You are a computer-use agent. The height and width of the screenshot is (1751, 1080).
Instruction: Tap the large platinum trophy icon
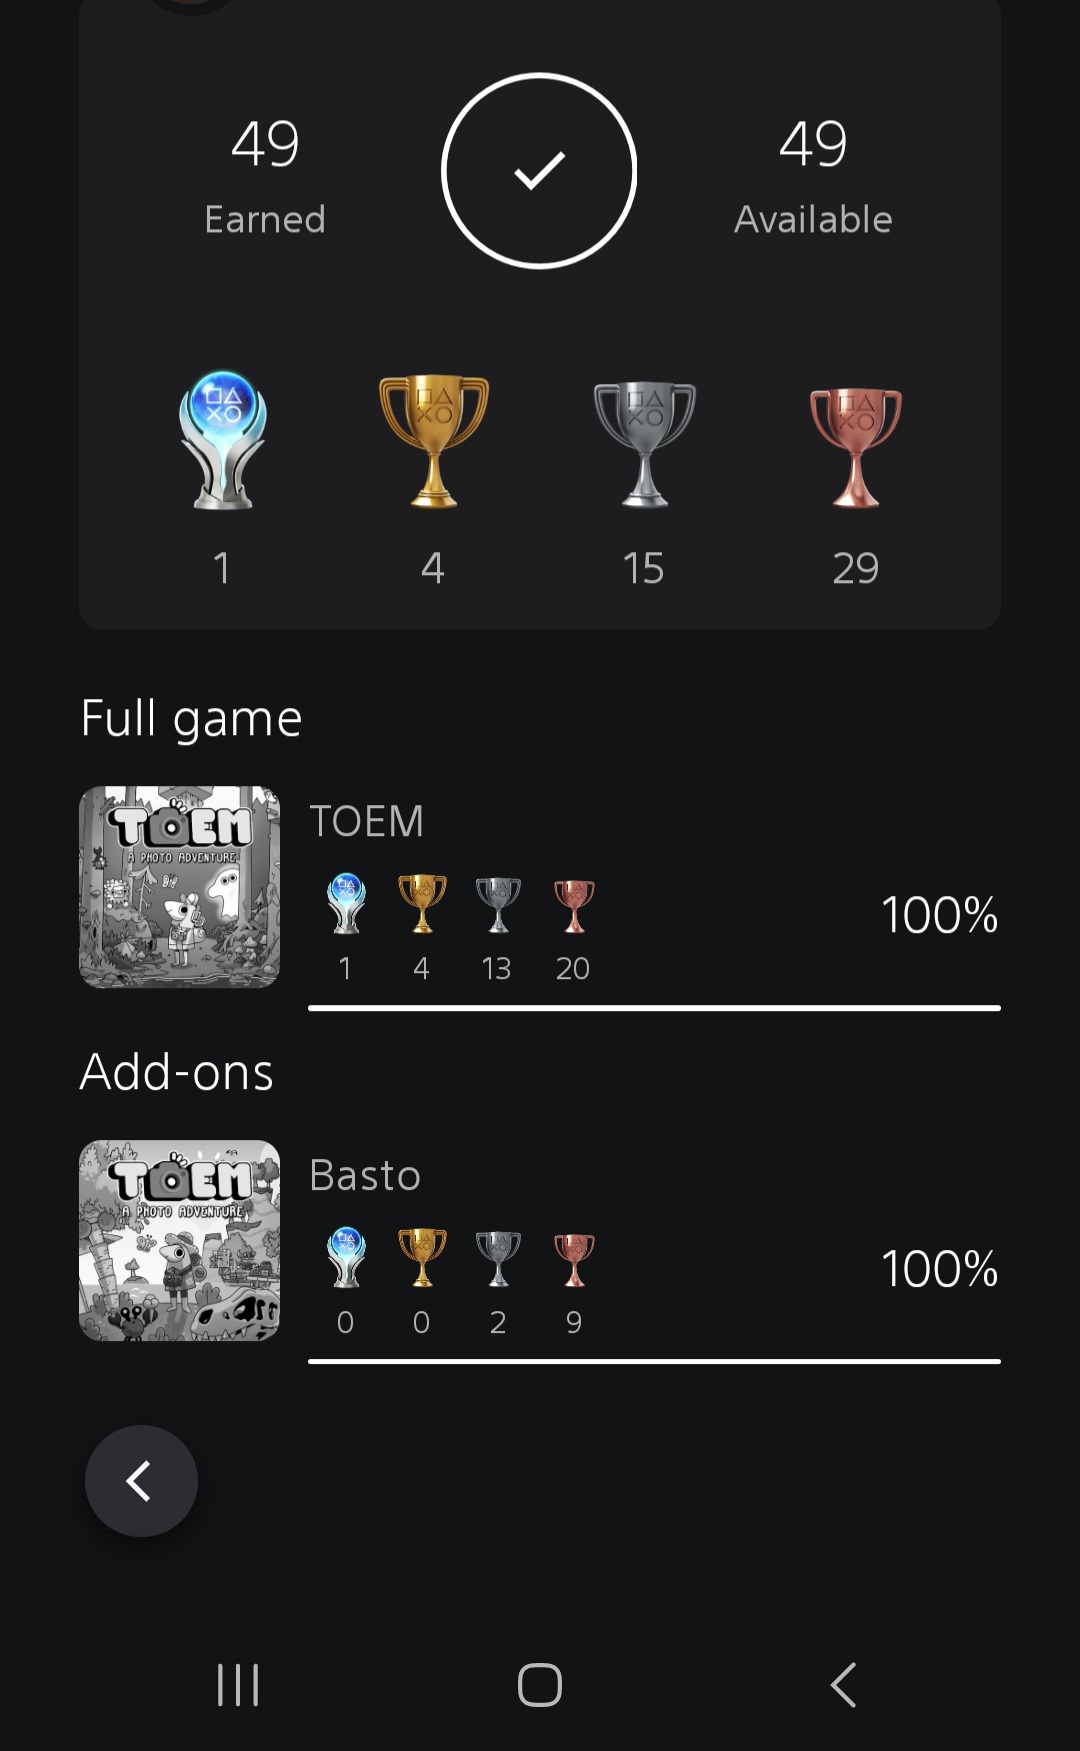222,440
